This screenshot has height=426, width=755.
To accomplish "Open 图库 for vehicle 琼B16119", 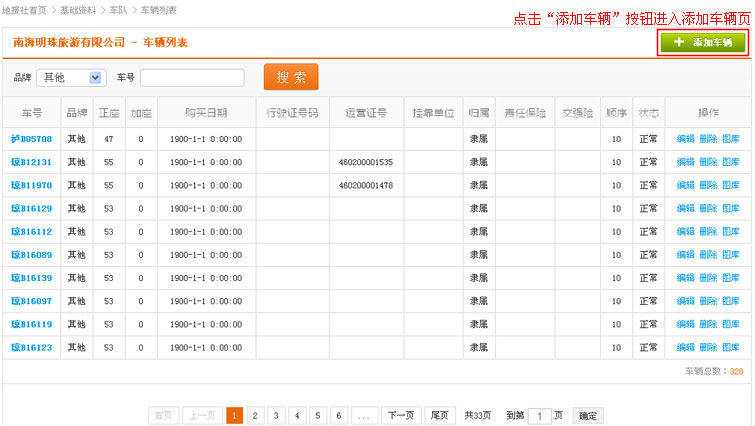I will click(x=731, y=324).
